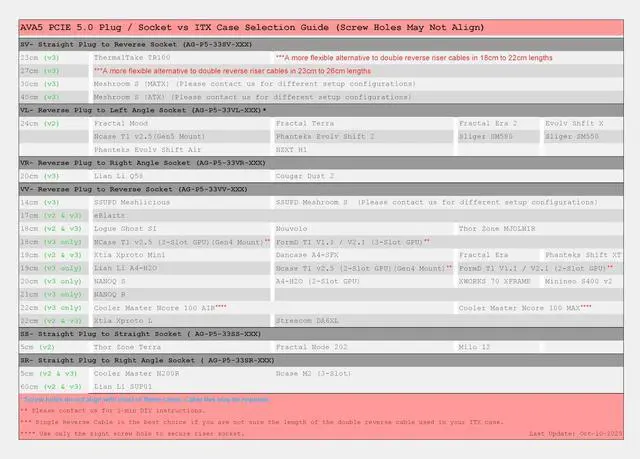
Task: Click the 'Use only the right screw hole' footnote
Action: [132, 433]
